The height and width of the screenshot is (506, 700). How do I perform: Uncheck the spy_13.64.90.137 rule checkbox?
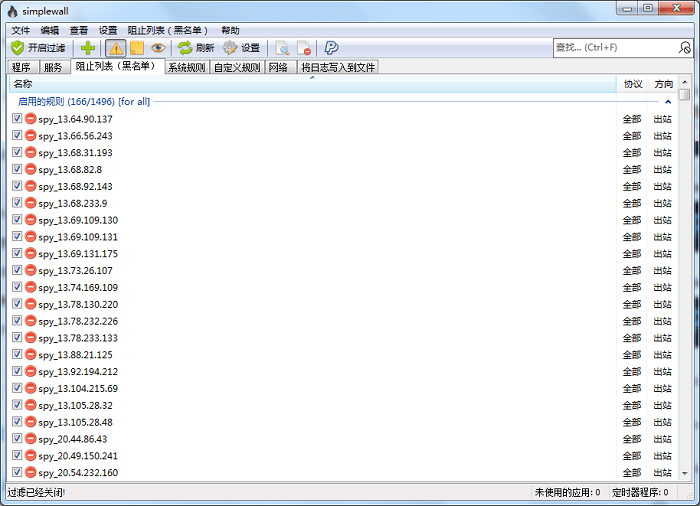tap(17, 119)
